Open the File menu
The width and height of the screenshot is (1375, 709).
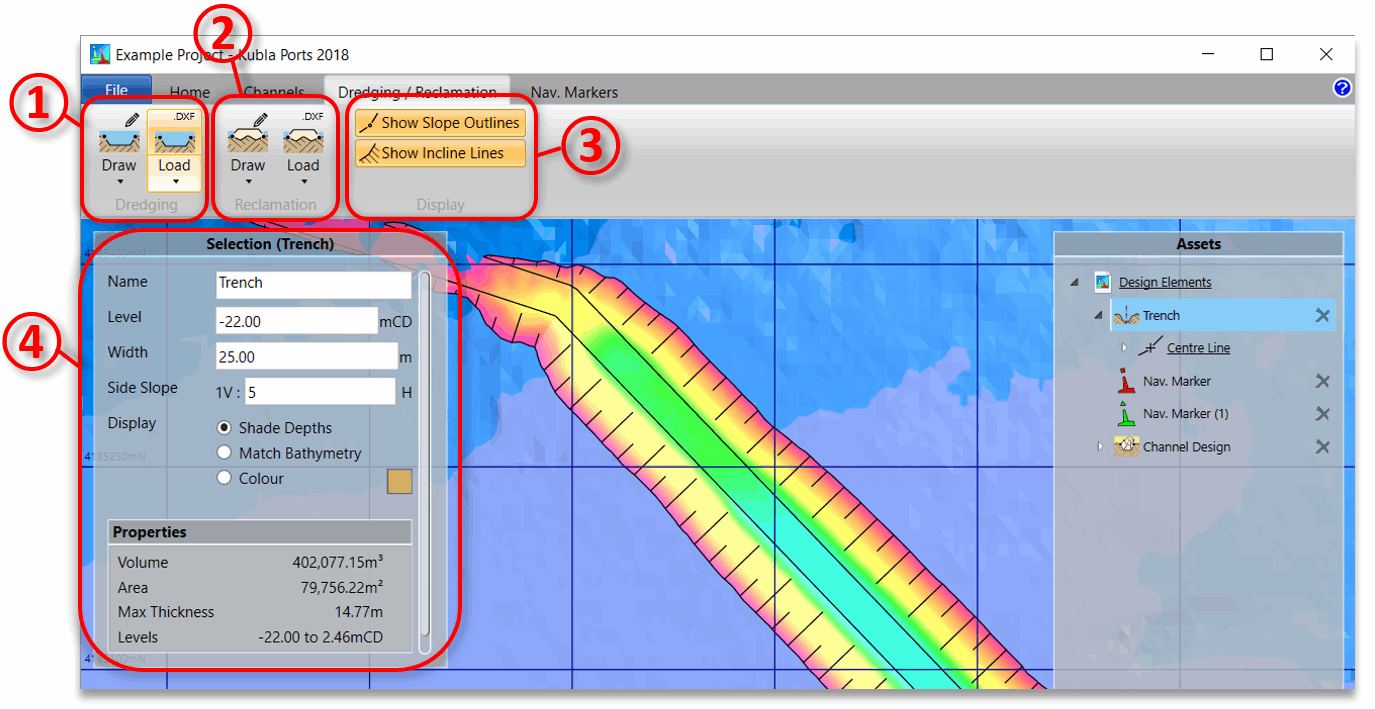pyautogui.click(x=116, y=90)
